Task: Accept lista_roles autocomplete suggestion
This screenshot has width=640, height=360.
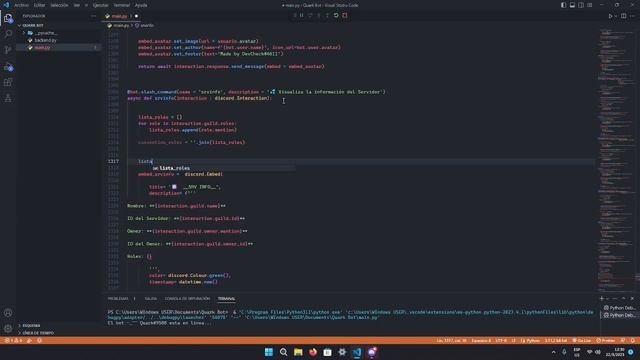Action: 224,168
